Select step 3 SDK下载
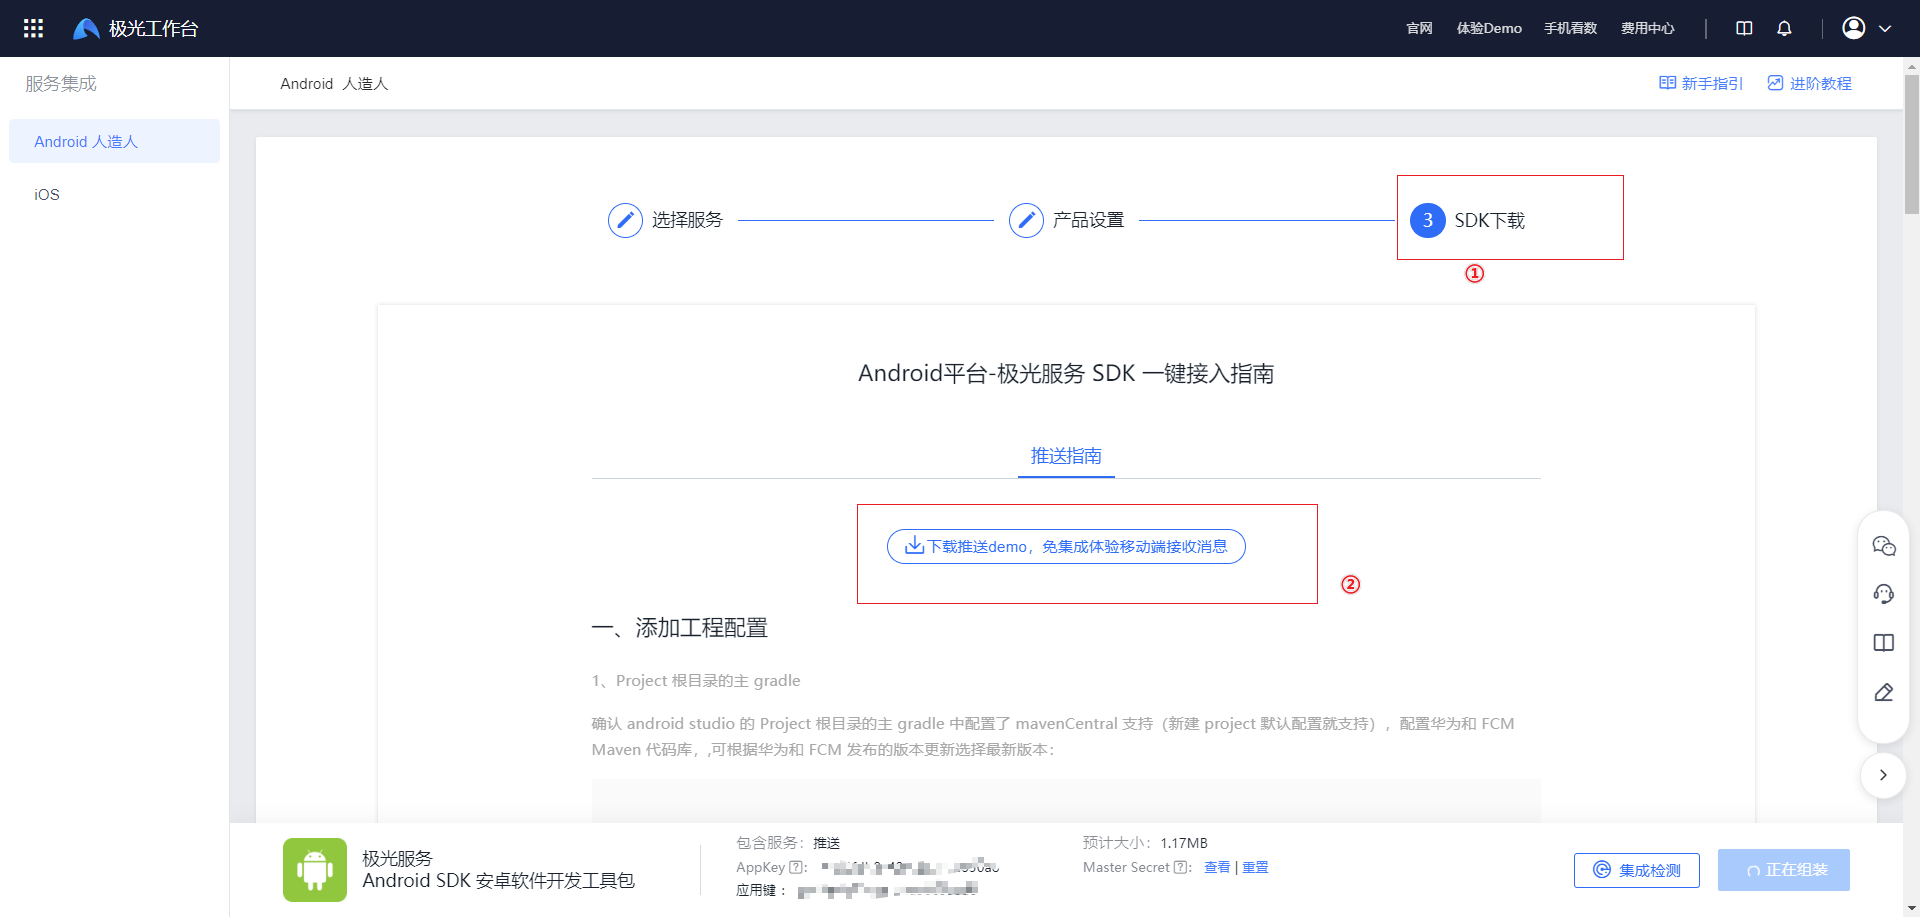The height and width of the screenshot is (917, 1920). (x=1467, y=220)
